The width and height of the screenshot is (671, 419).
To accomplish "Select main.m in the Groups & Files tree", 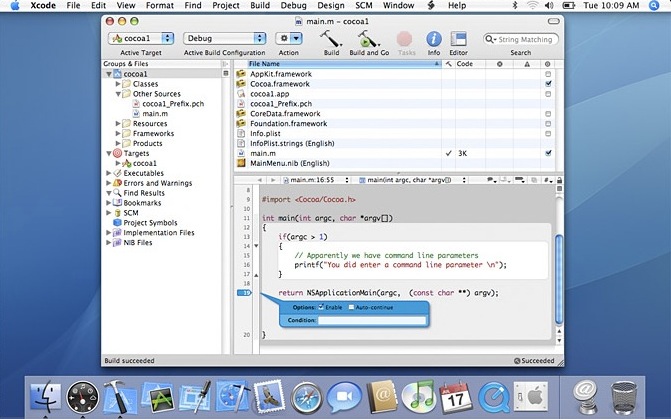I will 155,114.
